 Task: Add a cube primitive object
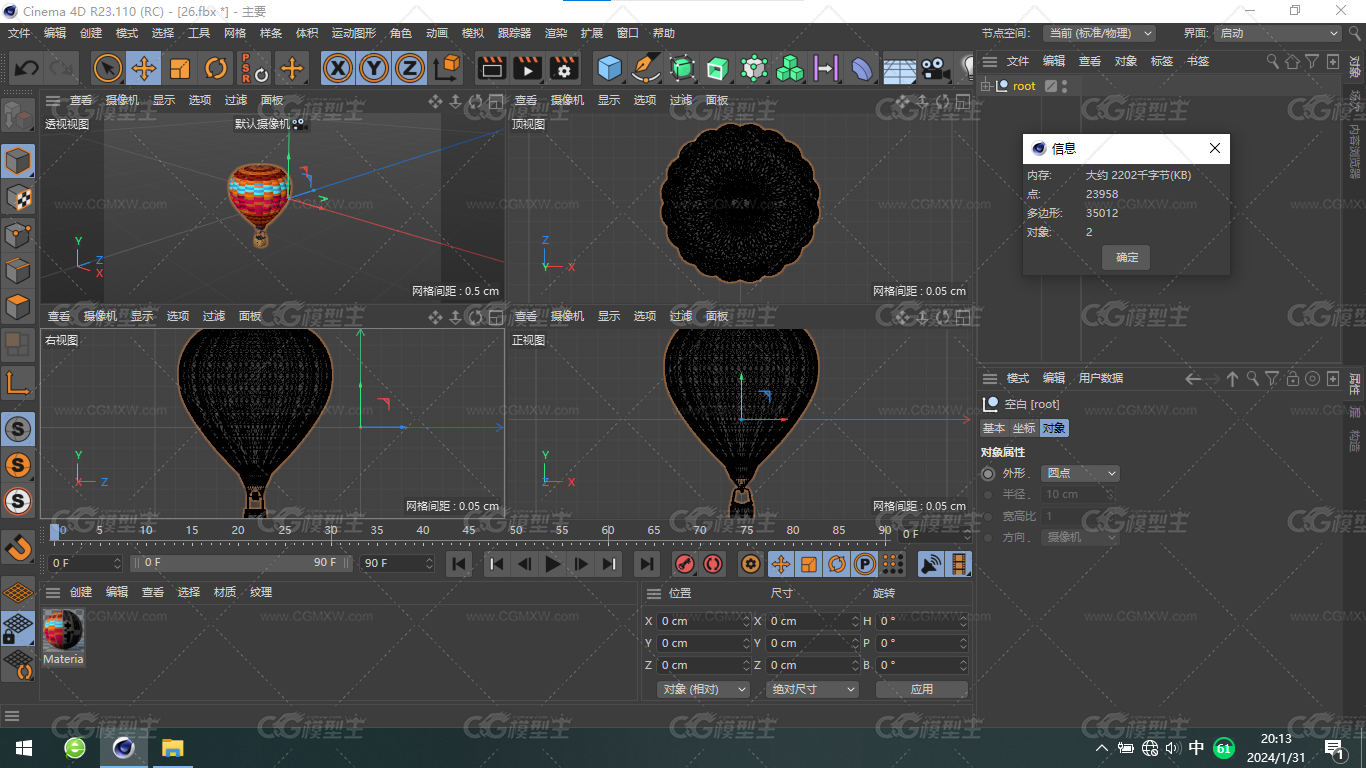609,68
